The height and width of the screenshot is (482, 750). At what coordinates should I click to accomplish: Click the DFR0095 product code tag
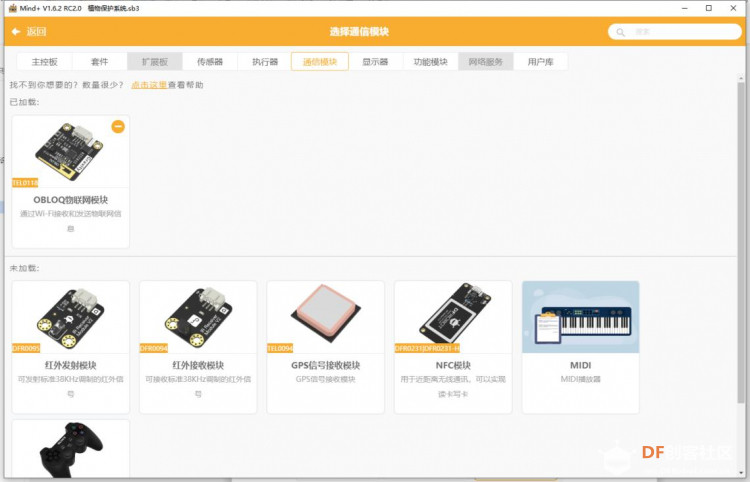click(26, 348)
